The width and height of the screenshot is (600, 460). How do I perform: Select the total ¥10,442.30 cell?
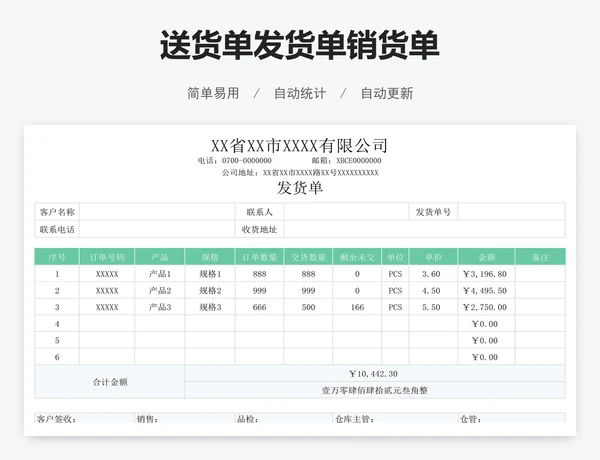(x=375, y=374)
